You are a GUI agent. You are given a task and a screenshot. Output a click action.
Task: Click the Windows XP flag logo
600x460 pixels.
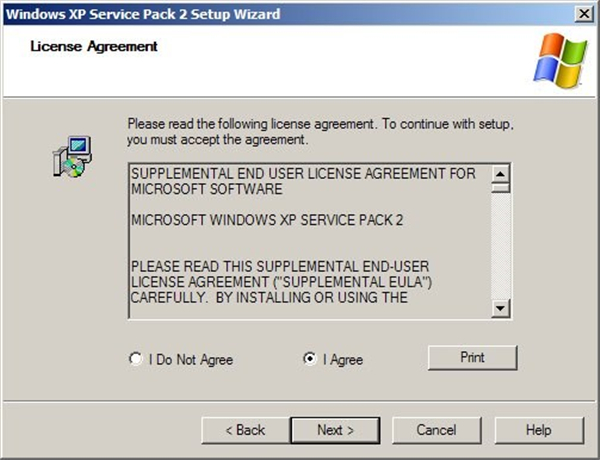[560, 56]
